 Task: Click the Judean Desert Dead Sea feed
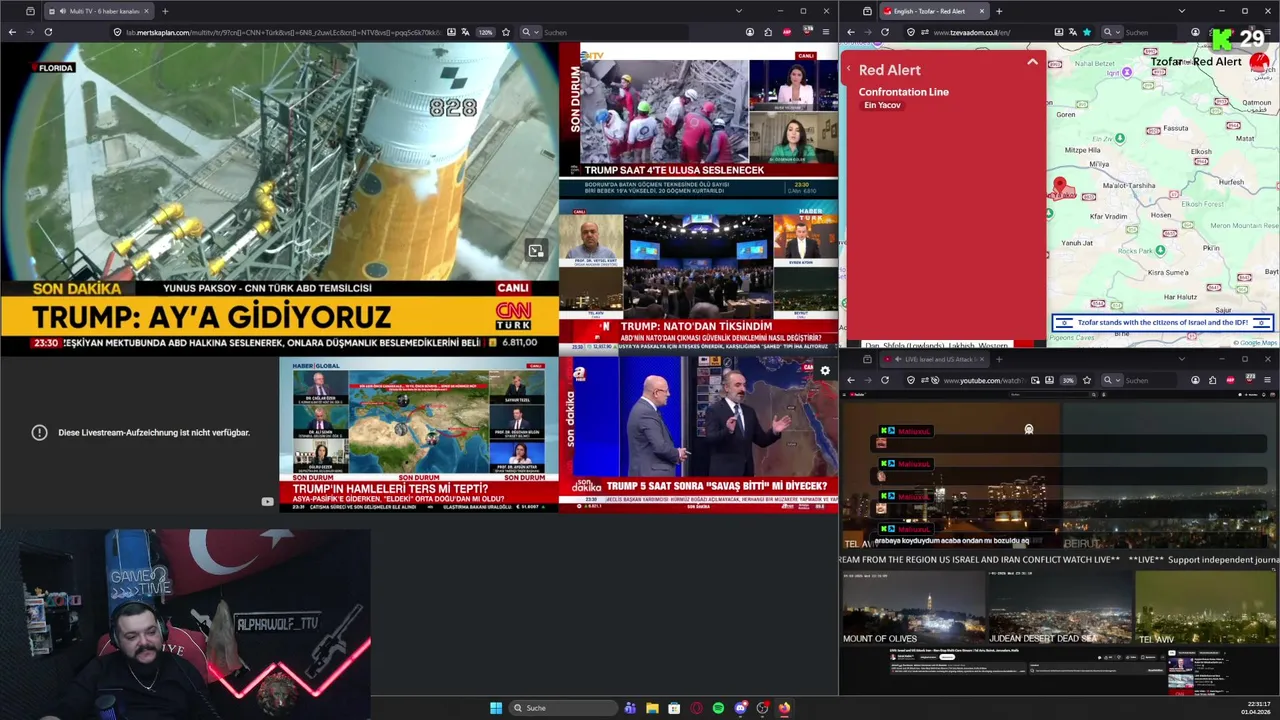click(1060, 608)
